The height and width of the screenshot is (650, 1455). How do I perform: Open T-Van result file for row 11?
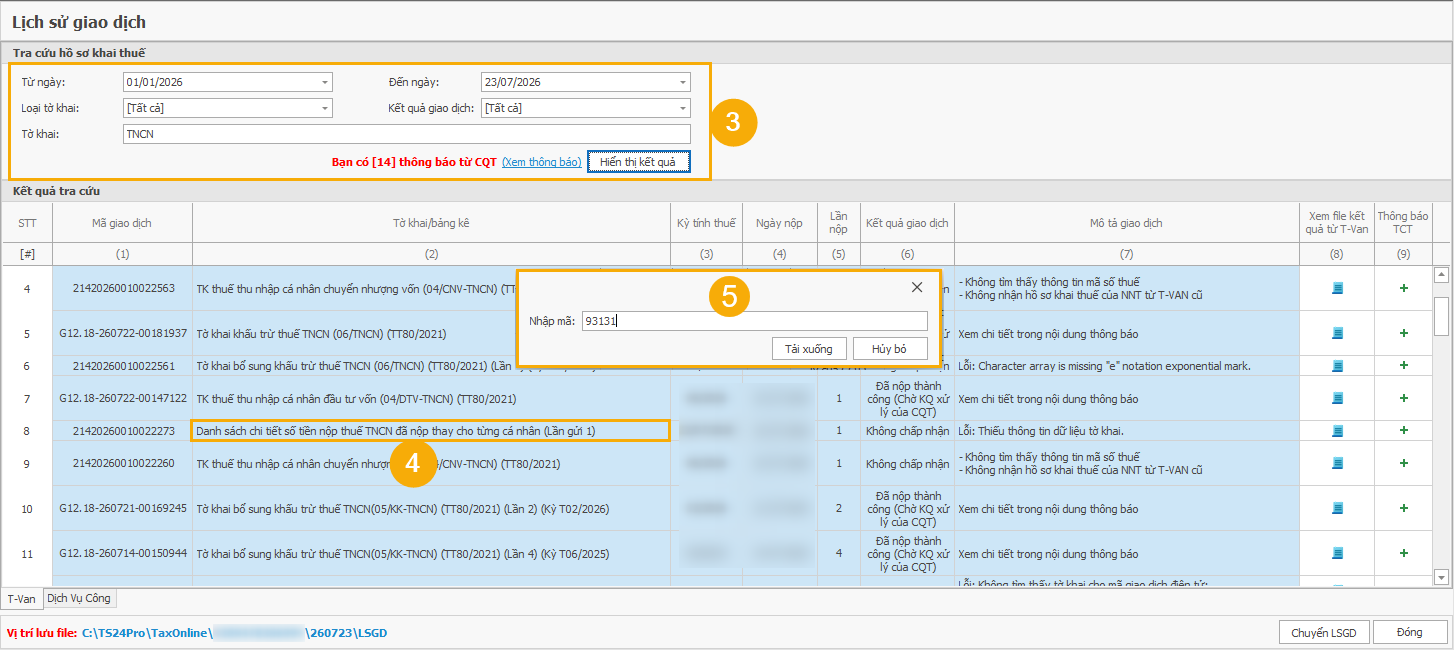1338,553
